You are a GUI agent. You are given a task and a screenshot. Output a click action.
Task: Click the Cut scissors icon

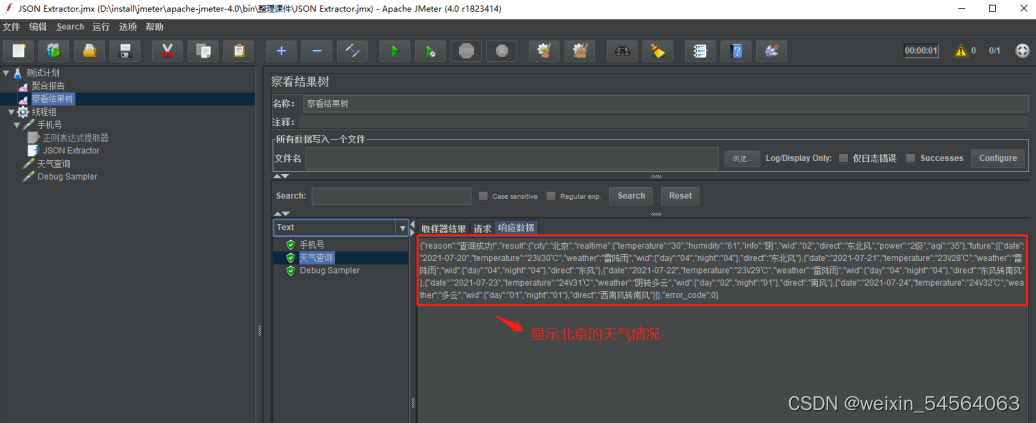click(x=167, y=51)
